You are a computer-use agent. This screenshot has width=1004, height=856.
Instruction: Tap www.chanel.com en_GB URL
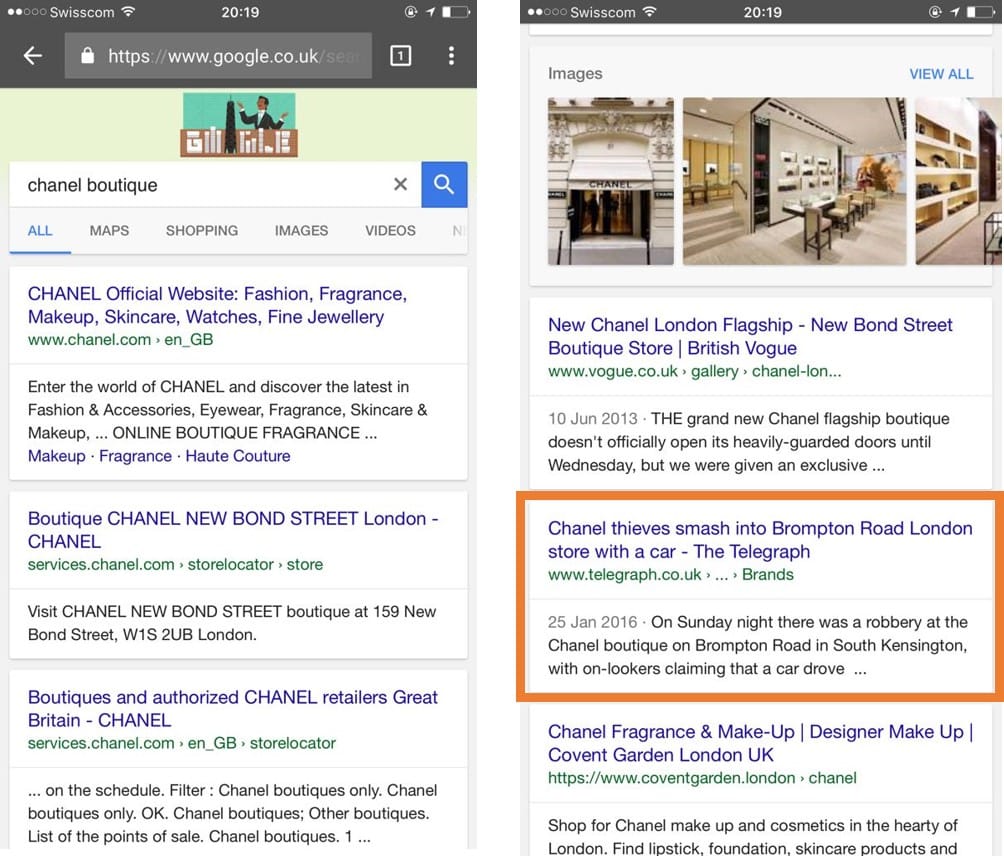coord(120,339)
